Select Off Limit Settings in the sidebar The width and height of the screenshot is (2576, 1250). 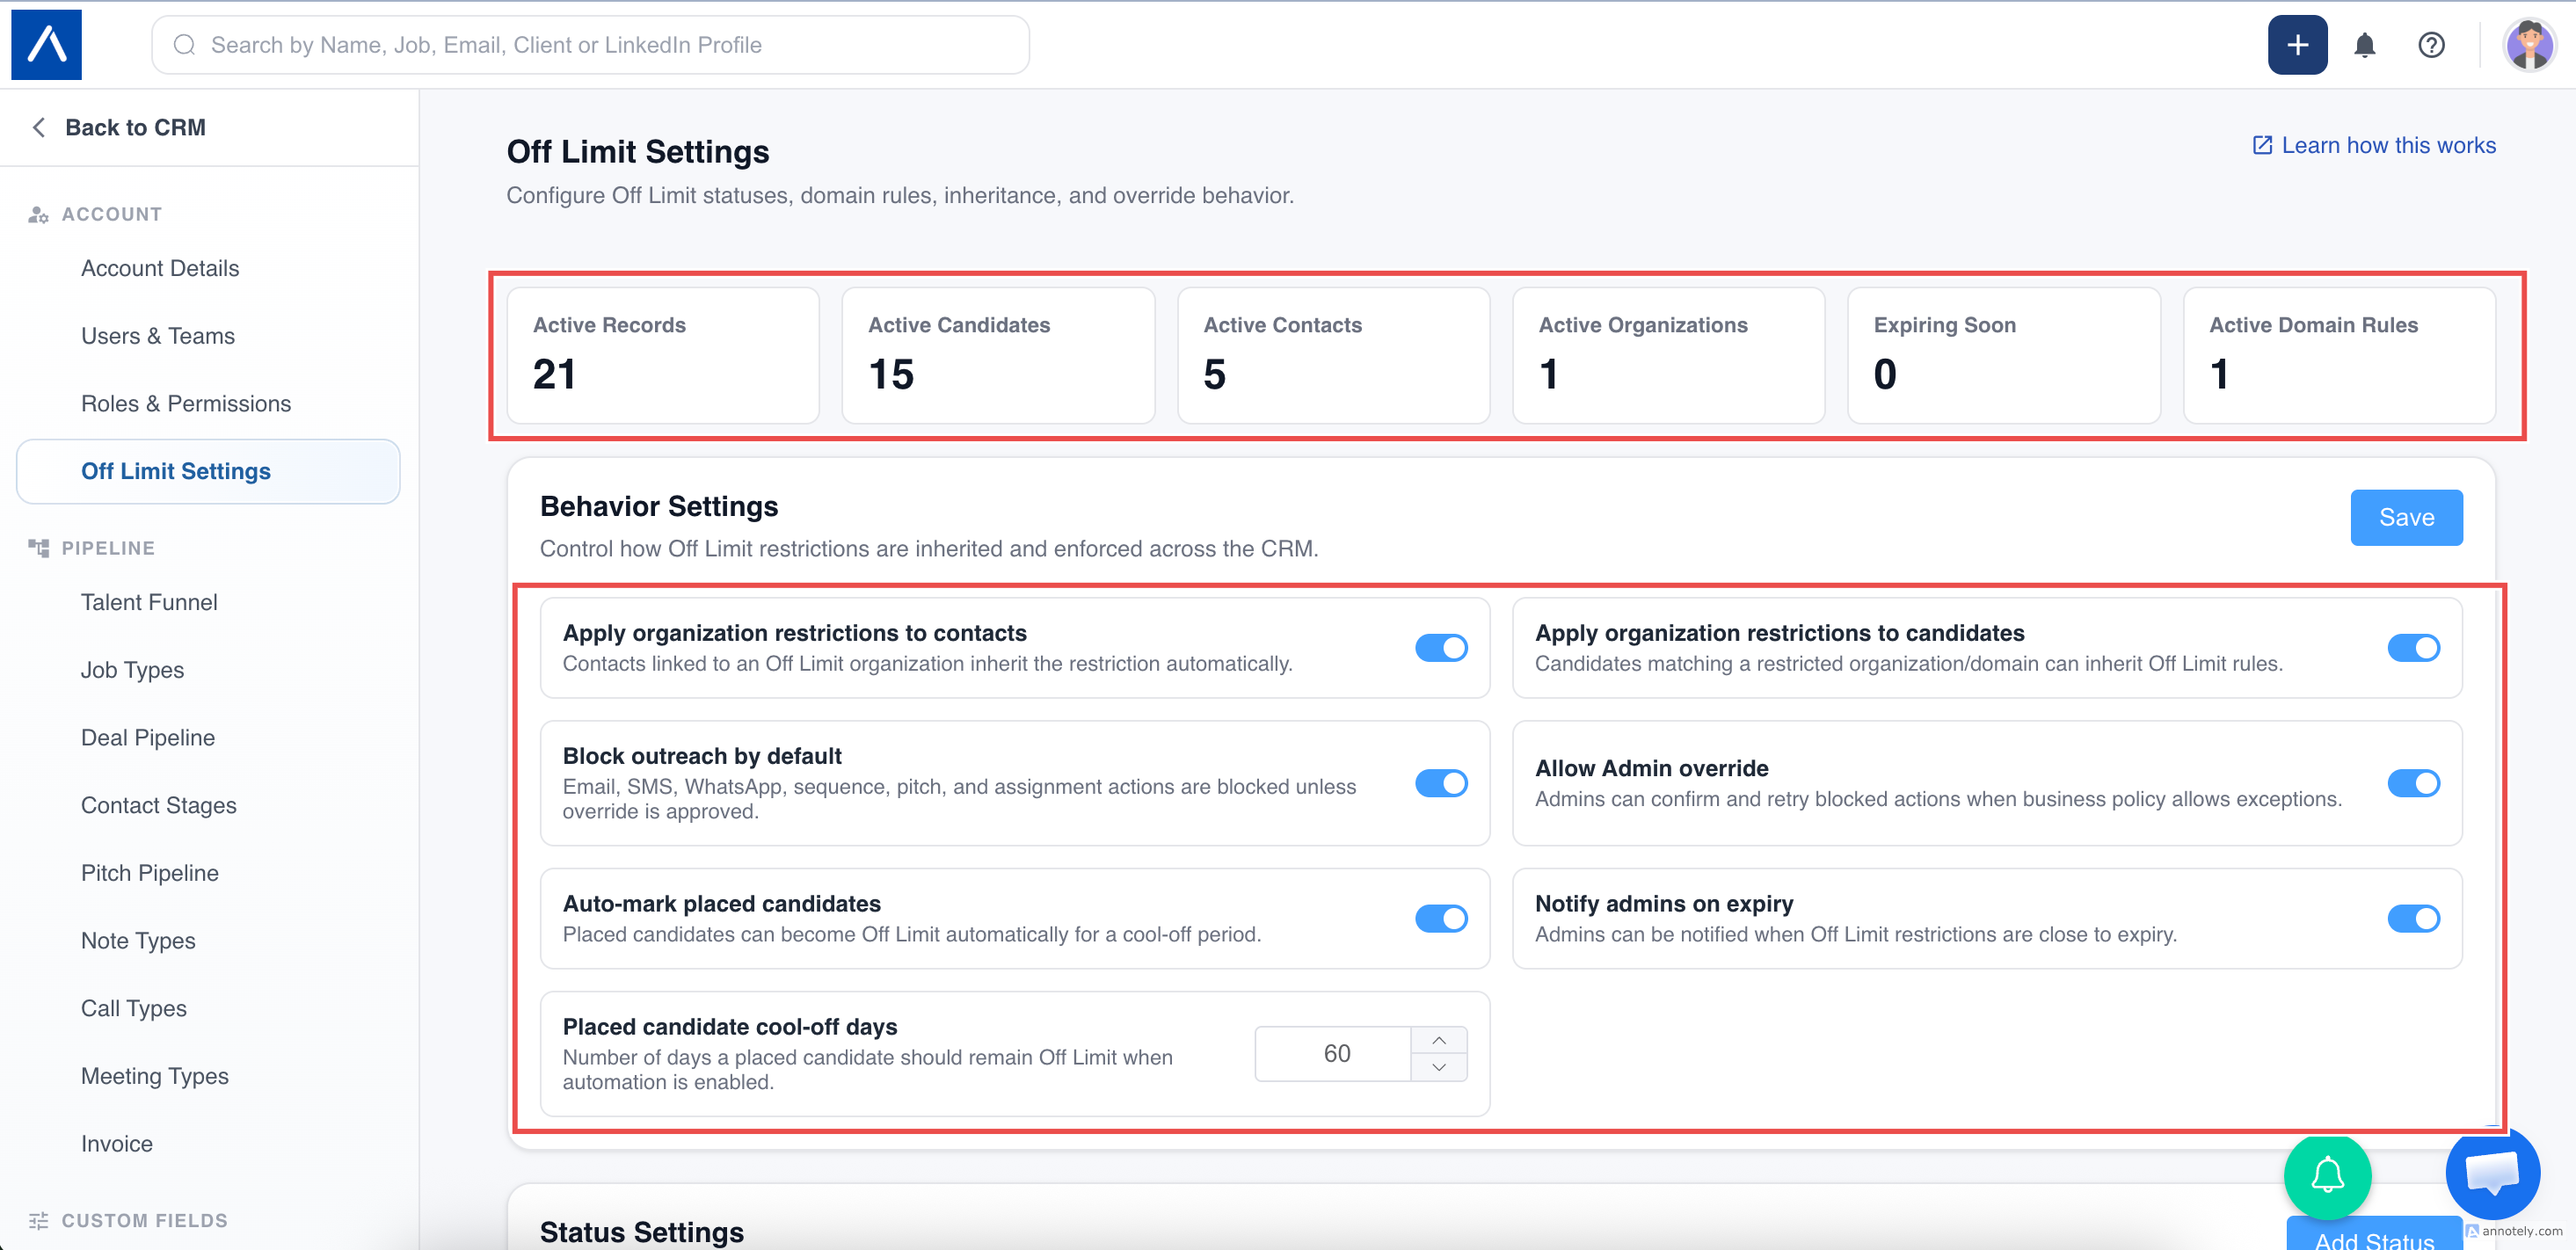(x=208, y=471)
